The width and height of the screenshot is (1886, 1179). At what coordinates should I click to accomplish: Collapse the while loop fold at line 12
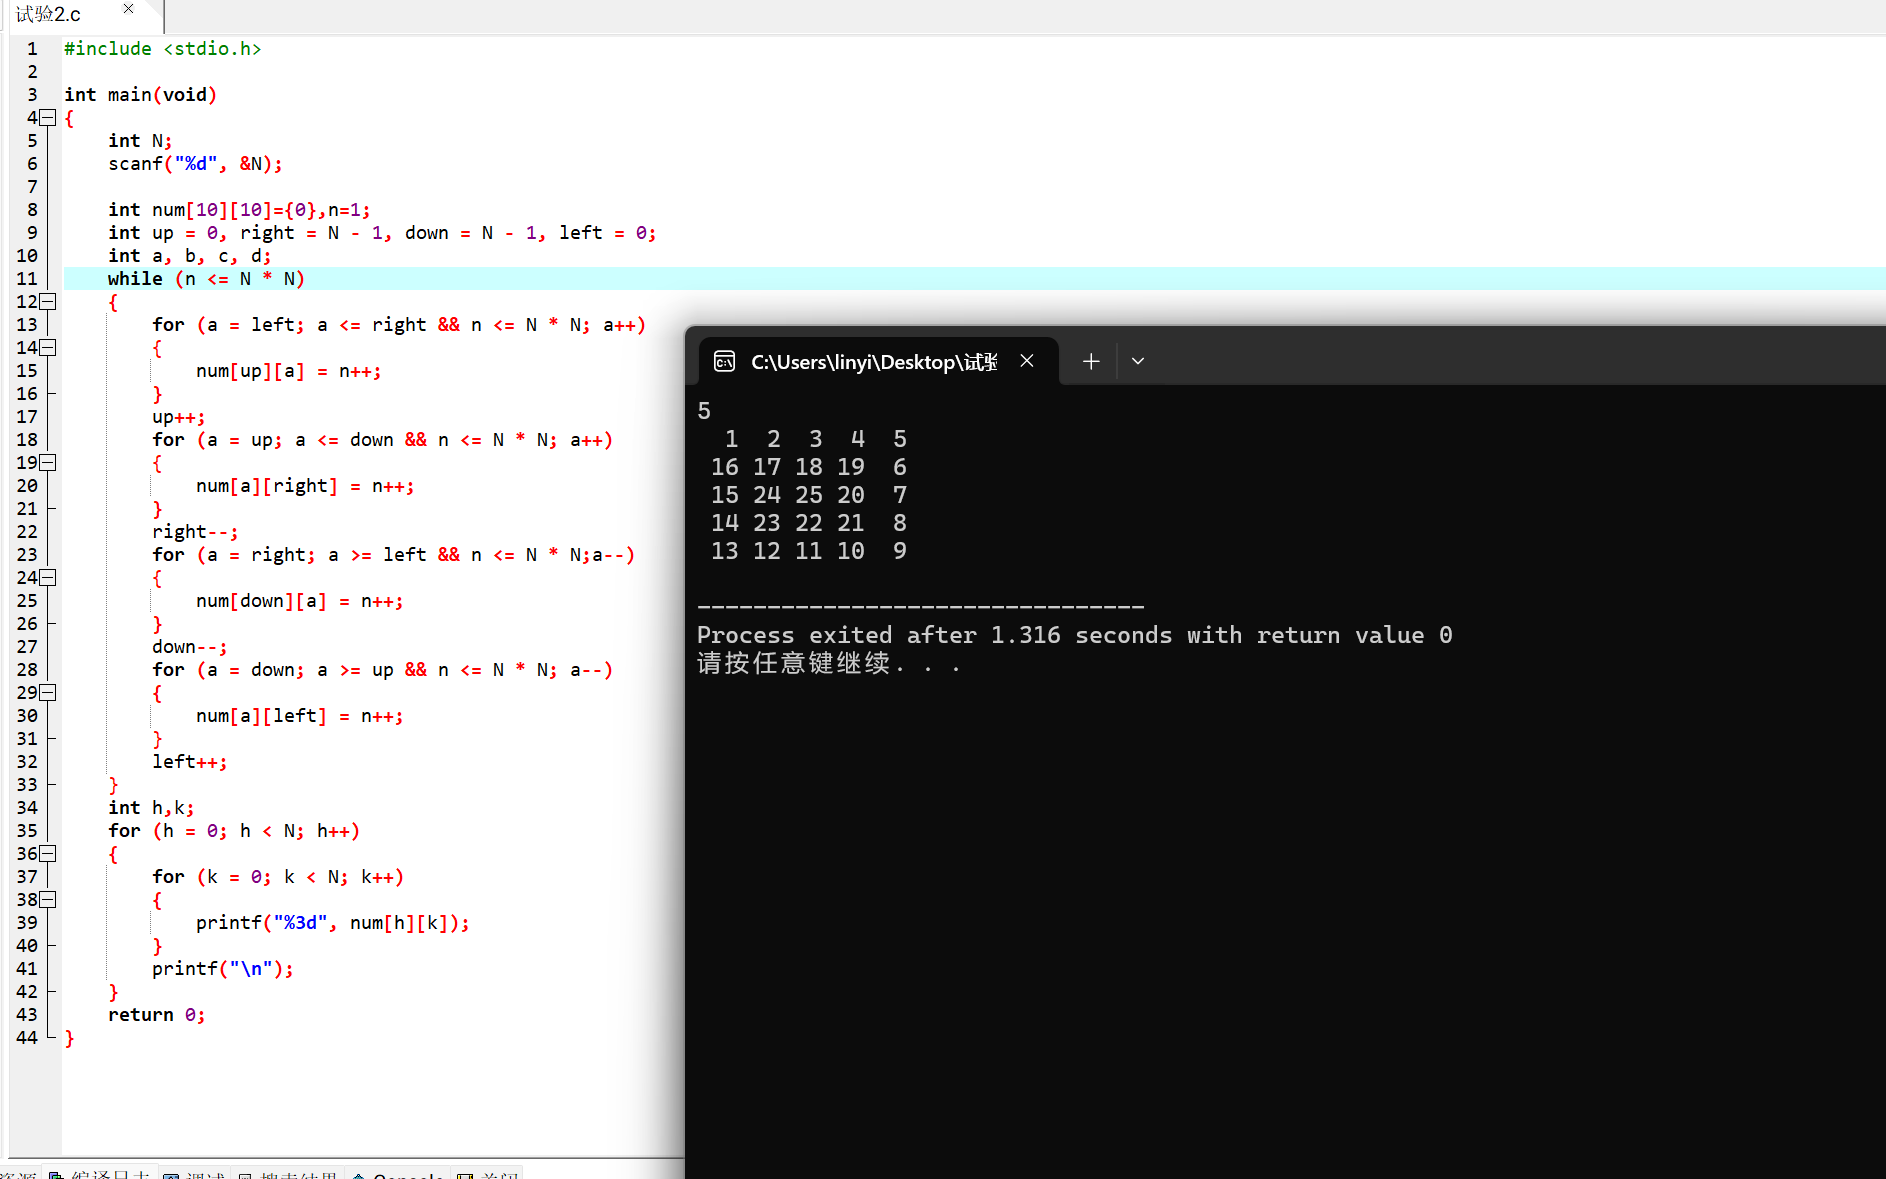[x=47, y=301]
